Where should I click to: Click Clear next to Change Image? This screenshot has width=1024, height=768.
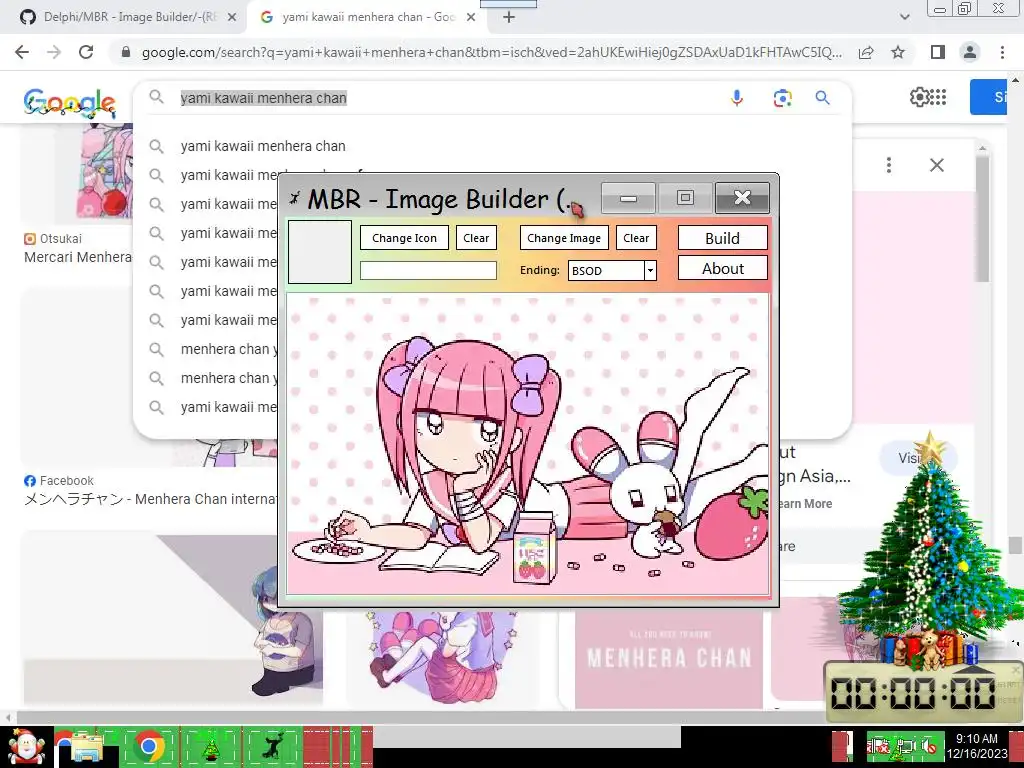pos(636,238)
